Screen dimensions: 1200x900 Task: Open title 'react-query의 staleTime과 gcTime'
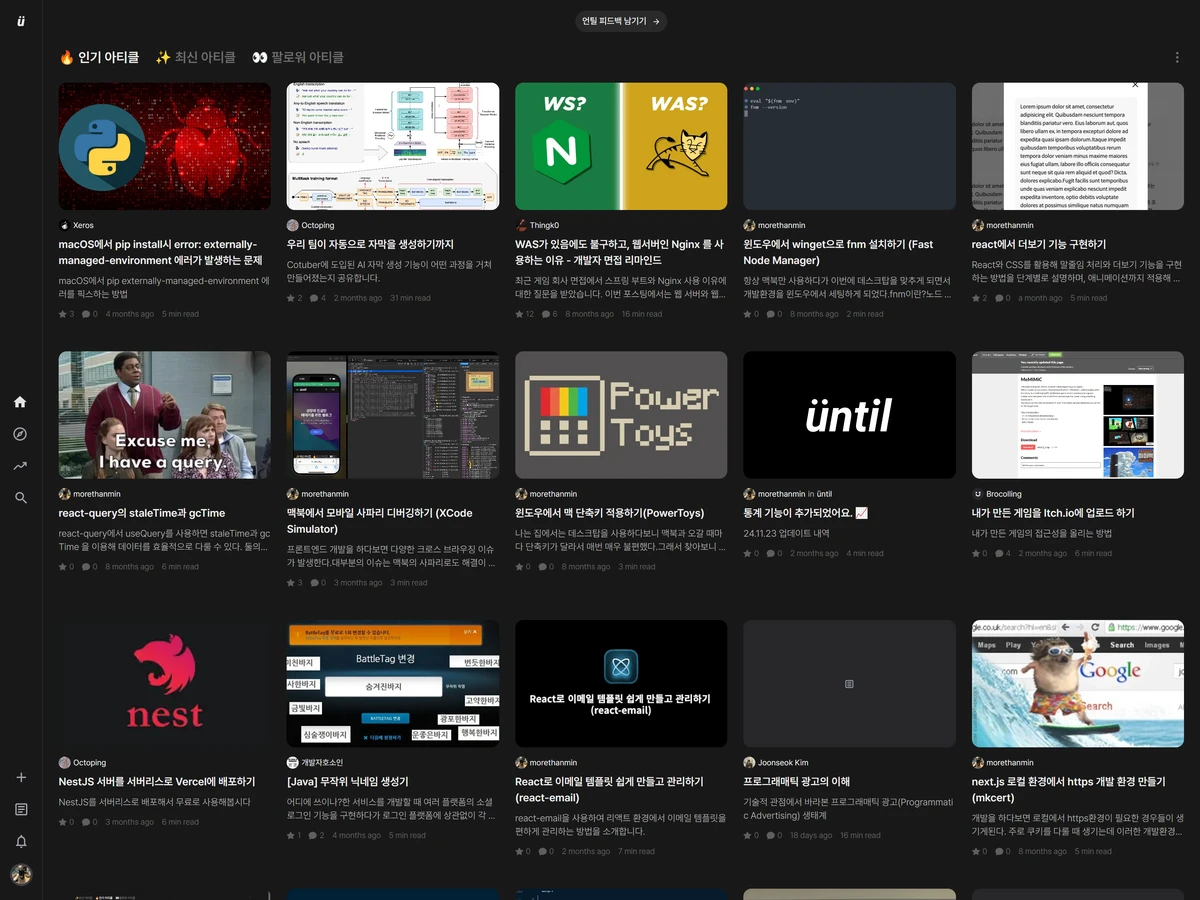142,513
